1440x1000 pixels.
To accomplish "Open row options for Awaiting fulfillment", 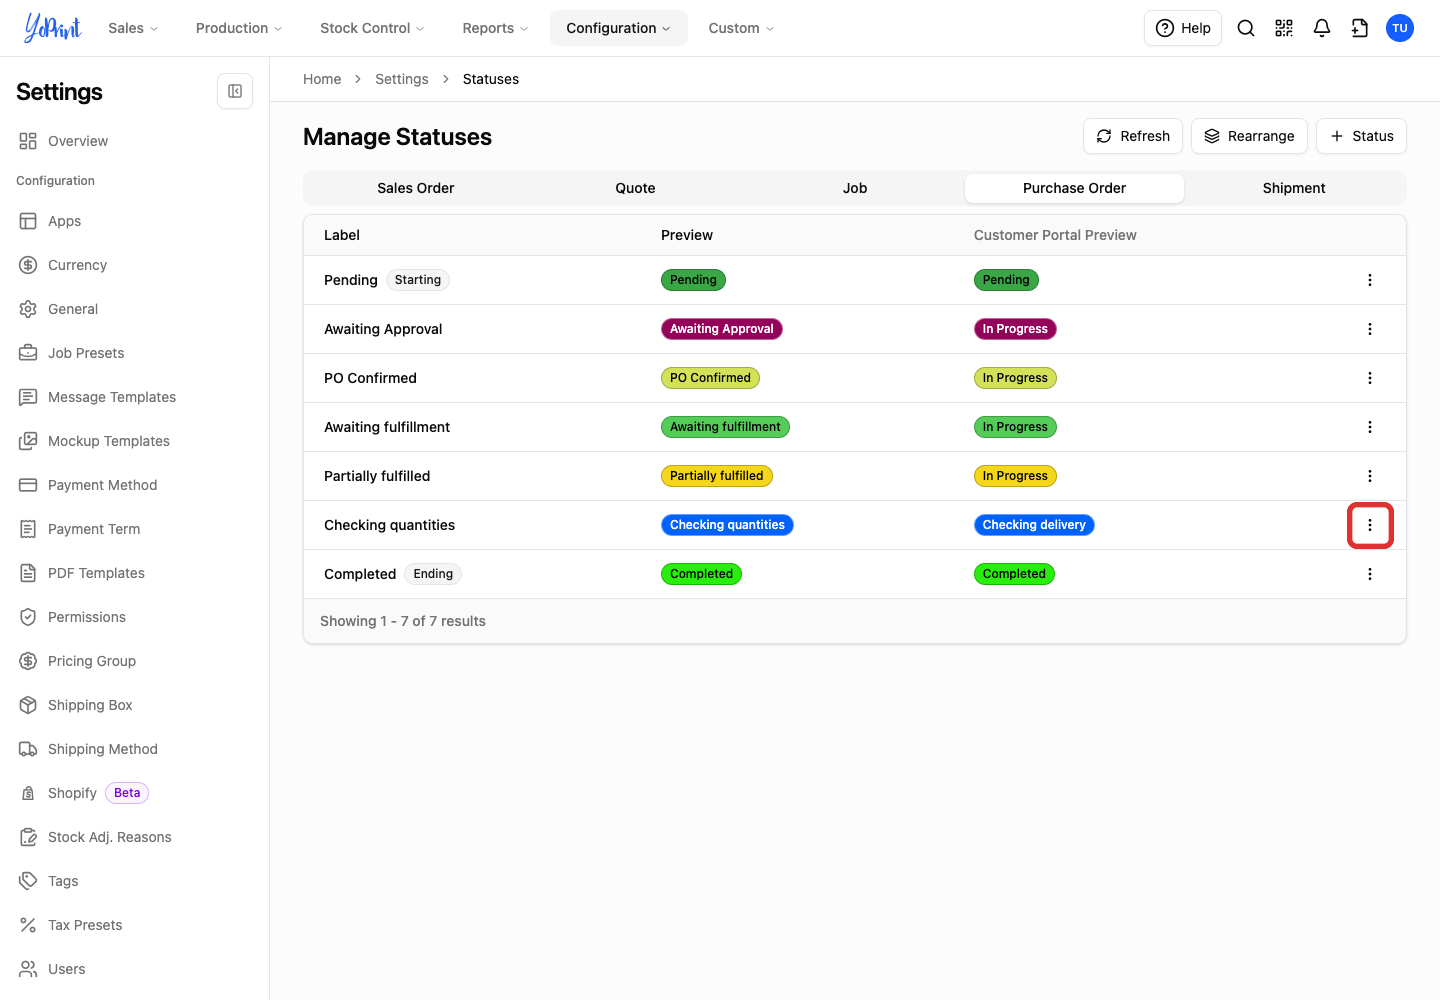I will [x=1370, y=427].
